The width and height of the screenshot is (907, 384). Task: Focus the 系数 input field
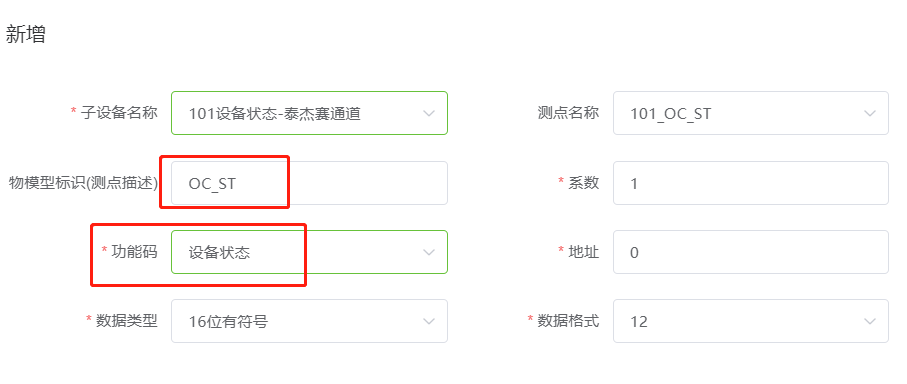click(751, 183)
